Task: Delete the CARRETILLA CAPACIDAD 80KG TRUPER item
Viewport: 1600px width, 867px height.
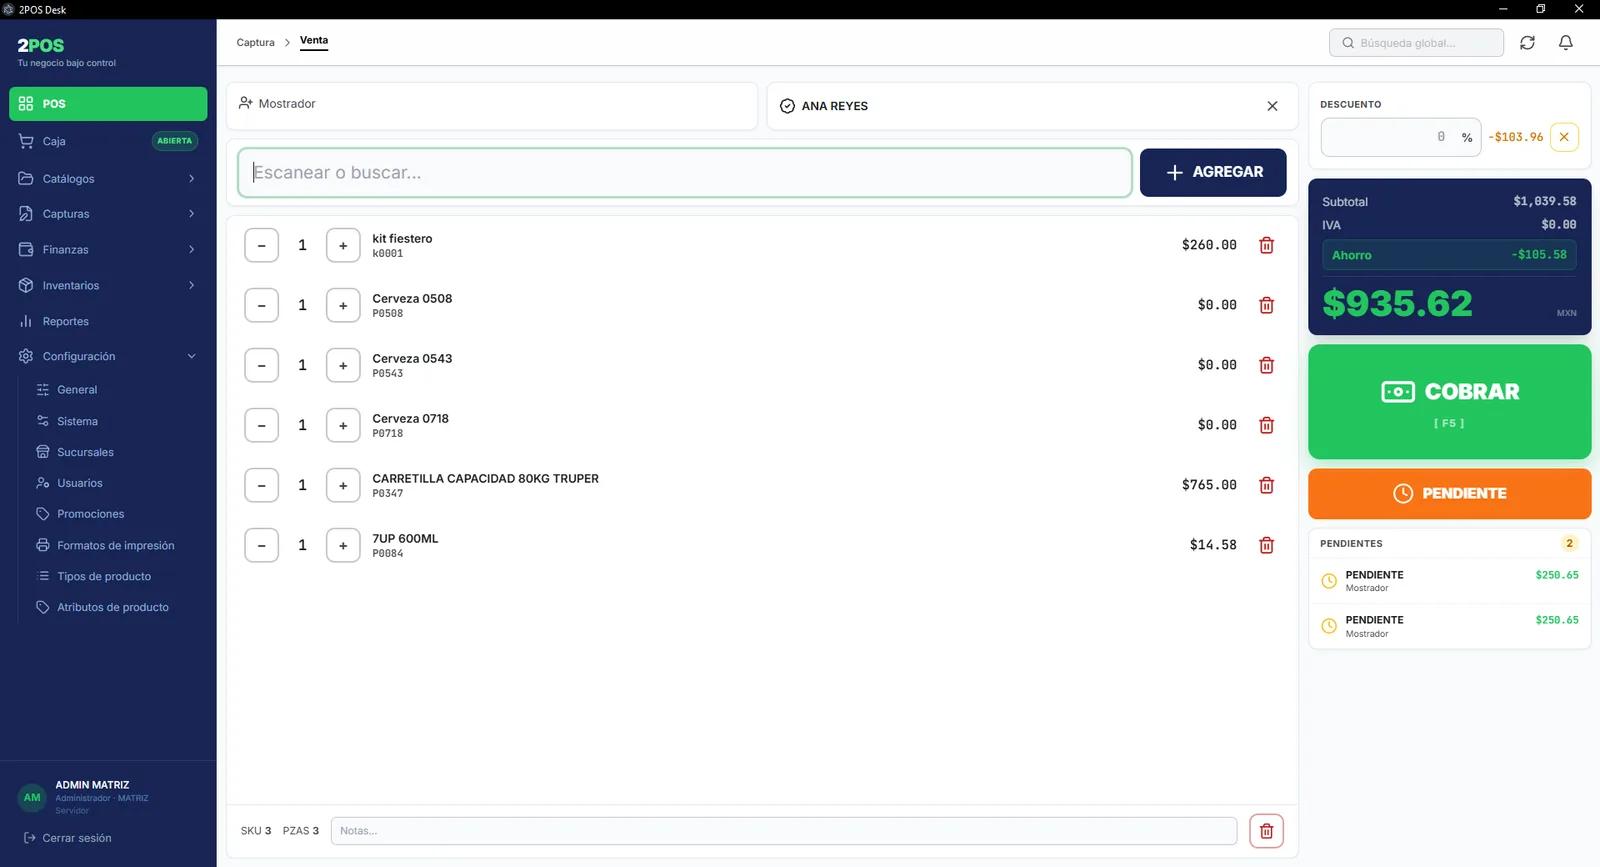Action: pyautogui.click(x=1266, y=485)
